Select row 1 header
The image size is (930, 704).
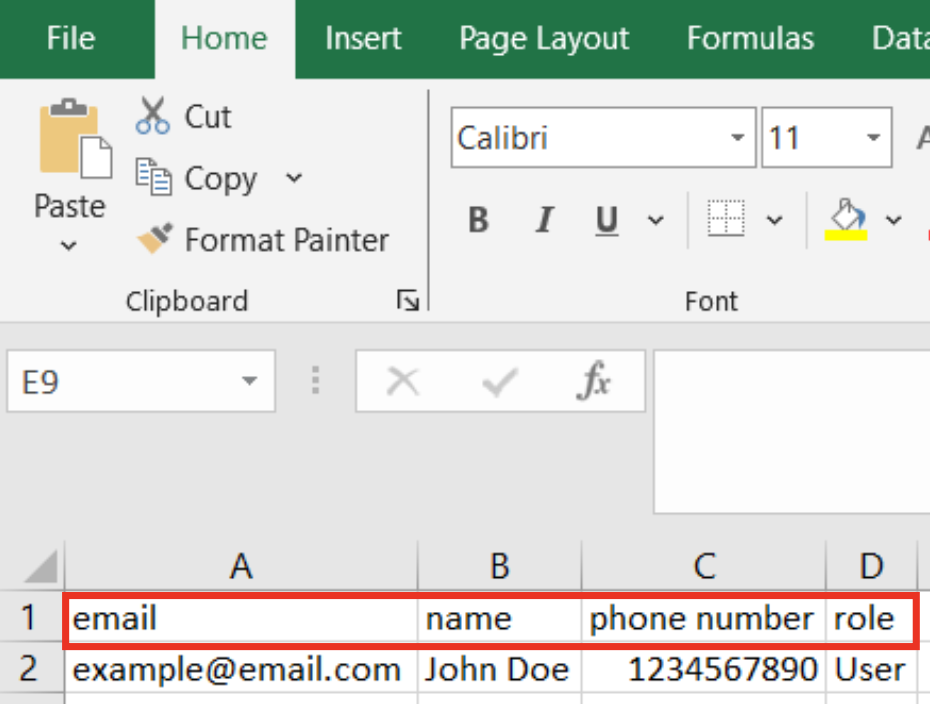(31, 617)
